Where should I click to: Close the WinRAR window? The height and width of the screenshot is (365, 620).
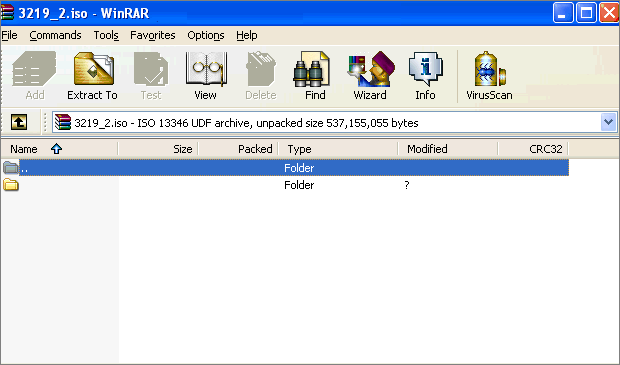point(609,13)
